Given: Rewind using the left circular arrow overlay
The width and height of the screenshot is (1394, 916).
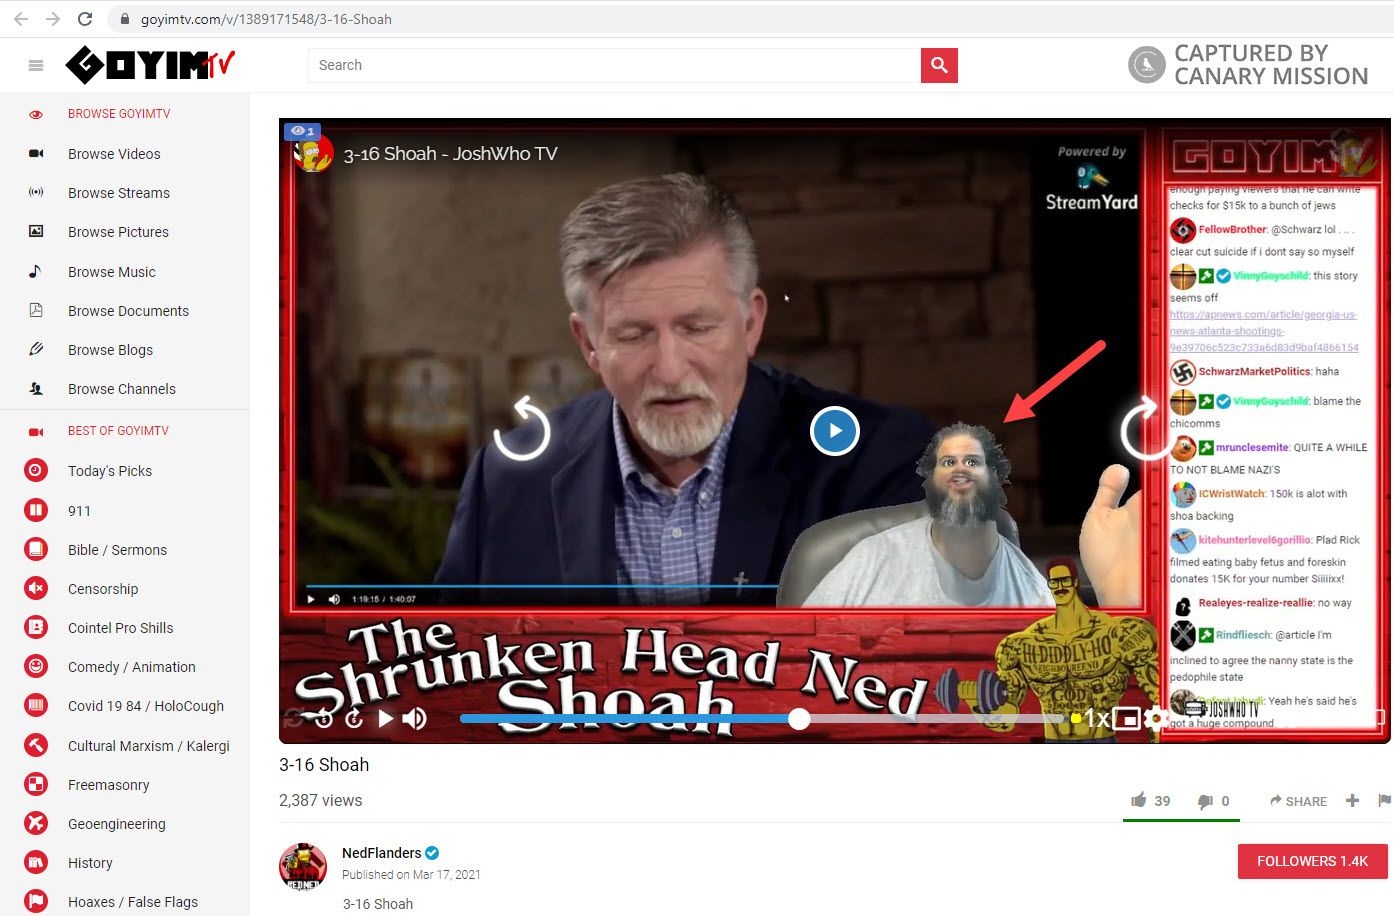Looking at the screenshot, I should point(522,431).
